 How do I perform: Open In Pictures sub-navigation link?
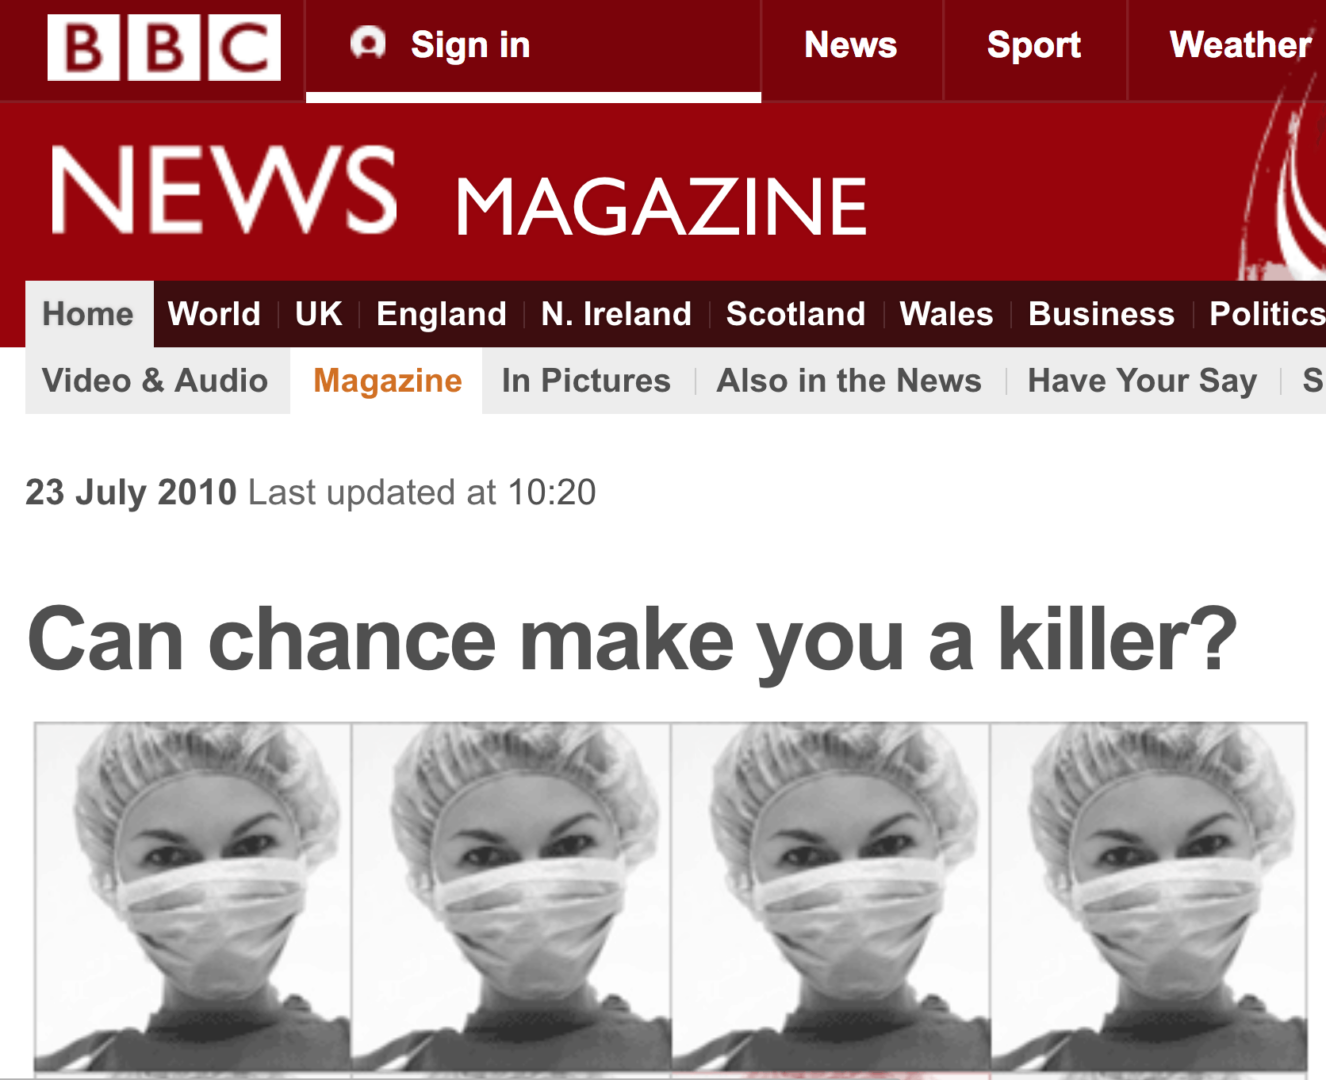pyautogui.click(x=586, y=381)
